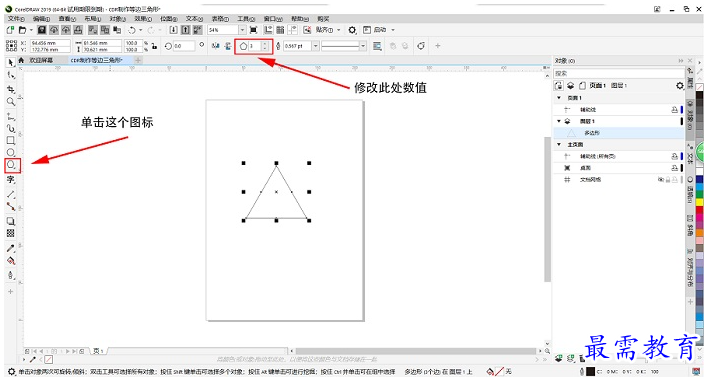This screenshot has width=706, height=379.
Task: Click the search field in objects panel
Action: (619, 73)
